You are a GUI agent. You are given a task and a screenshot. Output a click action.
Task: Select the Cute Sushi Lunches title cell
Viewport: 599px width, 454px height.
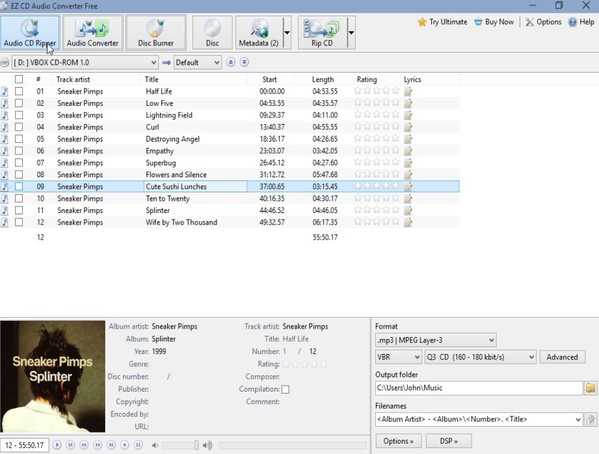pos(195,186)
